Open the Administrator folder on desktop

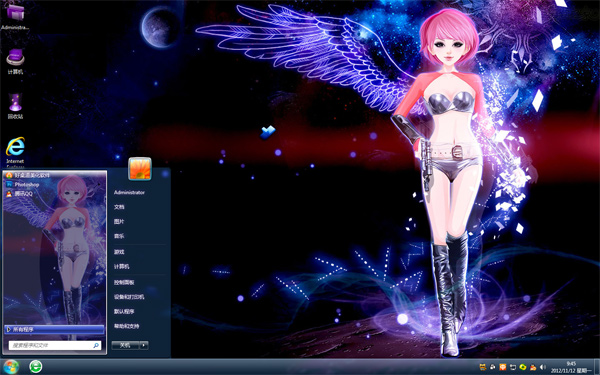(15, 16)
